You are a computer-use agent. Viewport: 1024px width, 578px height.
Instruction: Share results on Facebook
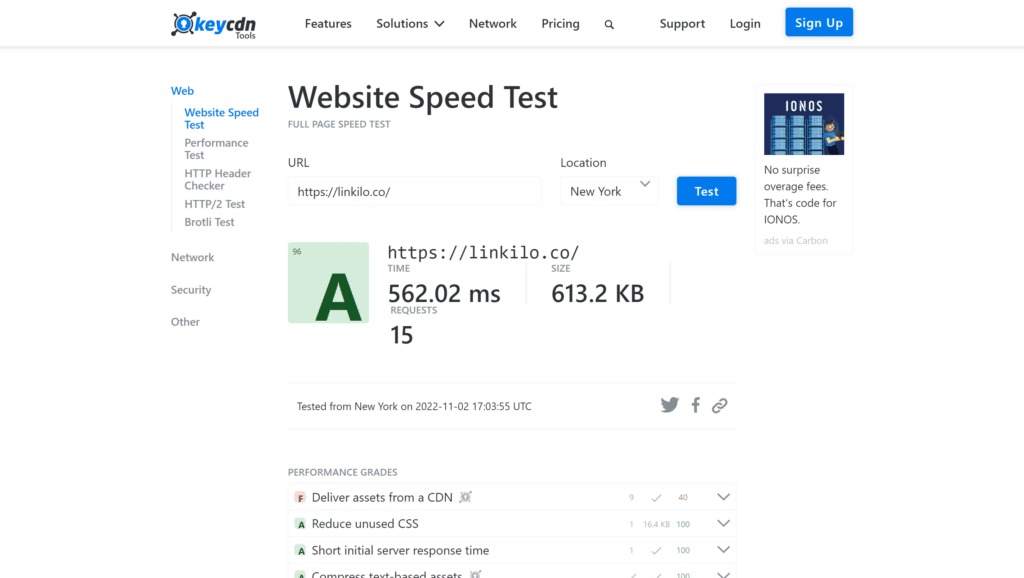[696, 406]
